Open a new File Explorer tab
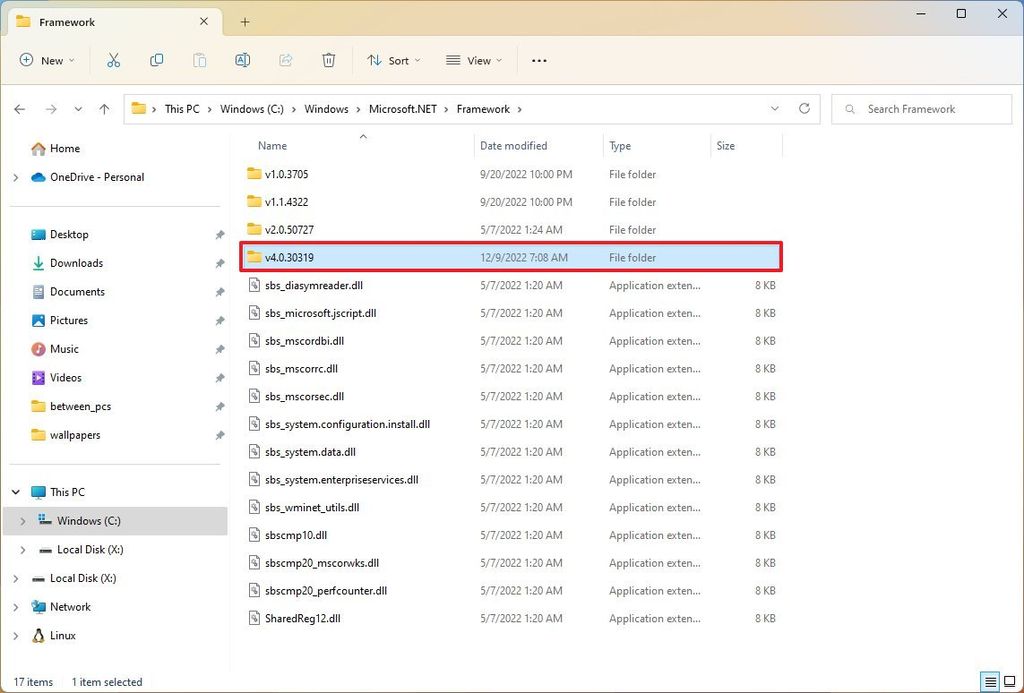1024x693 pixels. click(x=243, y=21)
